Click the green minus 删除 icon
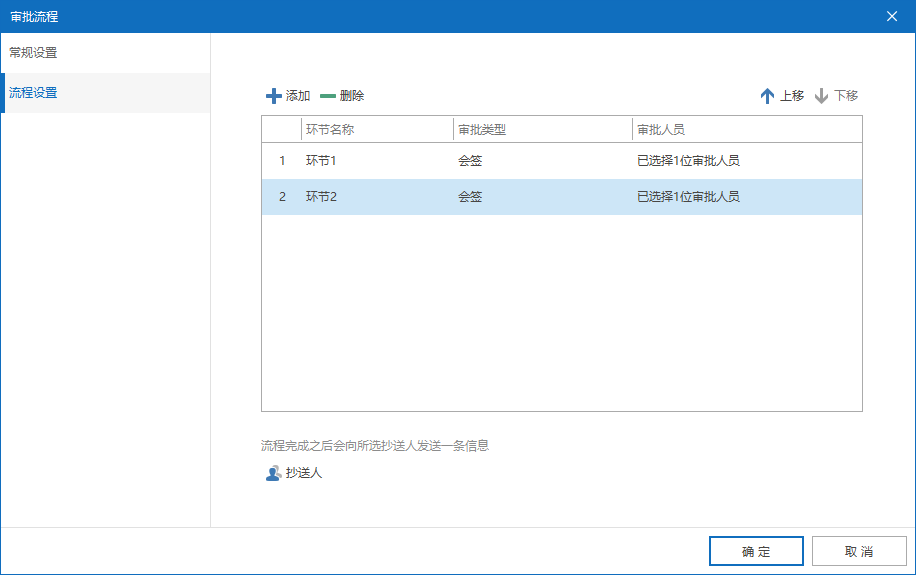The image size is (916, 575). click(328, 96)
